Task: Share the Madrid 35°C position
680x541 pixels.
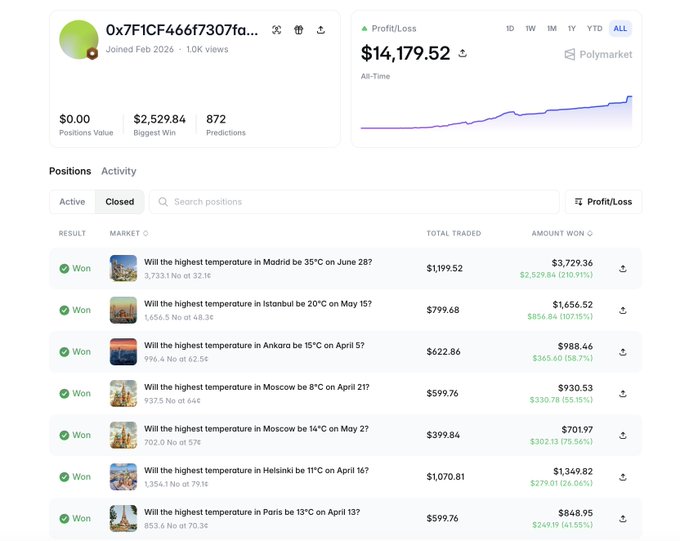Action: tap(623, 268)
